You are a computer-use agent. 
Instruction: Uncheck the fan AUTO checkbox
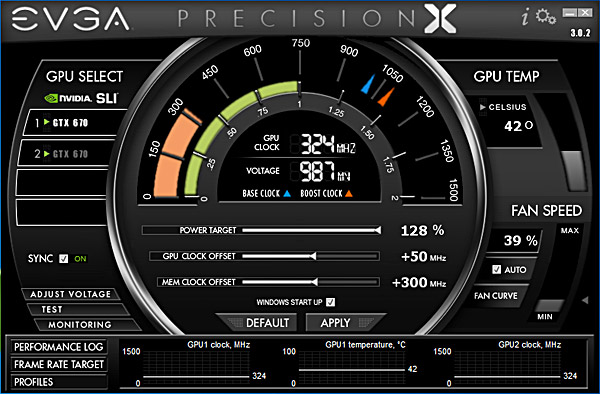click(x=496, y=269)
